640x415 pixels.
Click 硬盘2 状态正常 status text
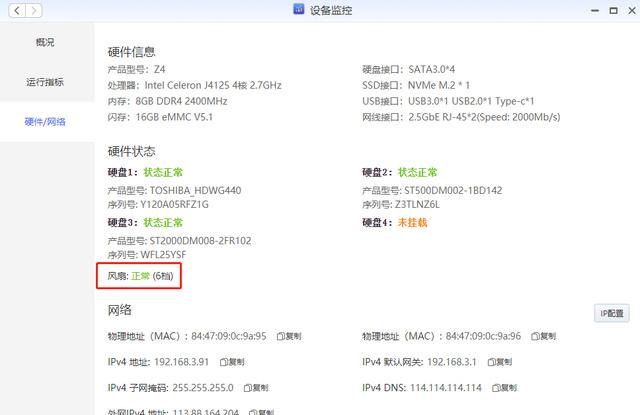pyautogui.click(x=418, y=173)
